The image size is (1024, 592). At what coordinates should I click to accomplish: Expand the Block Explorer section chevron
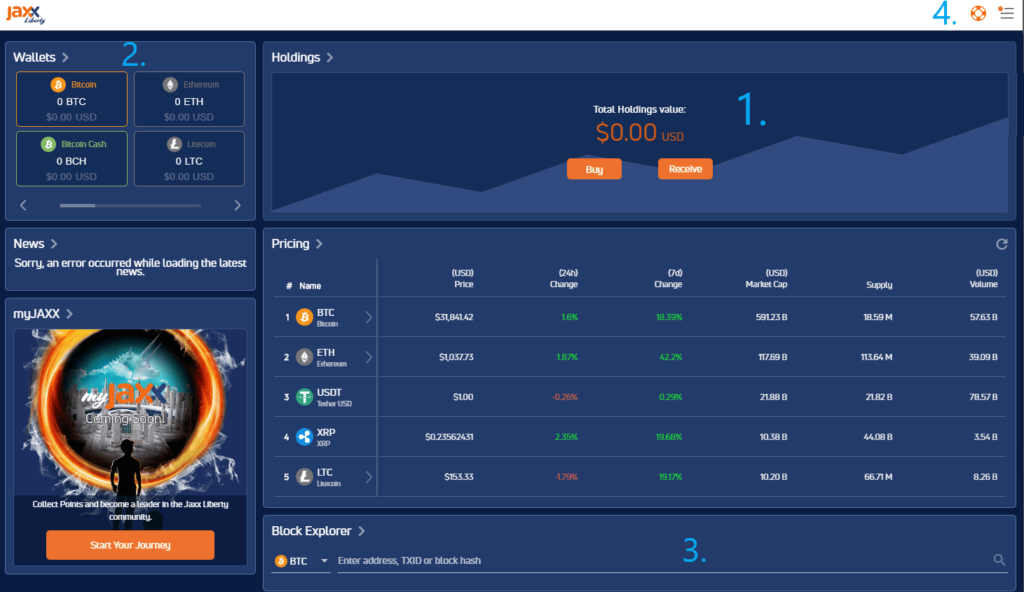click(x=361, y=531)
